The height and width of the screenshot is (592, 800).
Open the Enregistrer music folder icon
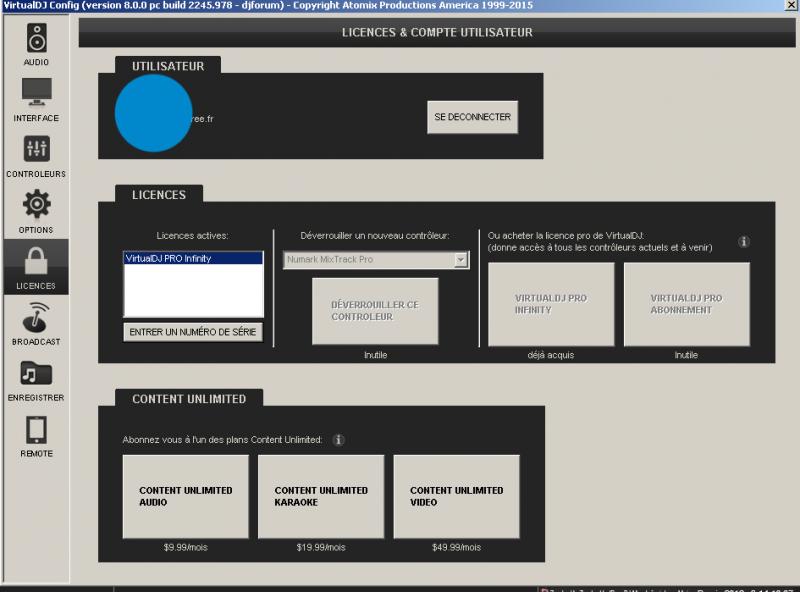[x=36, y=373]
